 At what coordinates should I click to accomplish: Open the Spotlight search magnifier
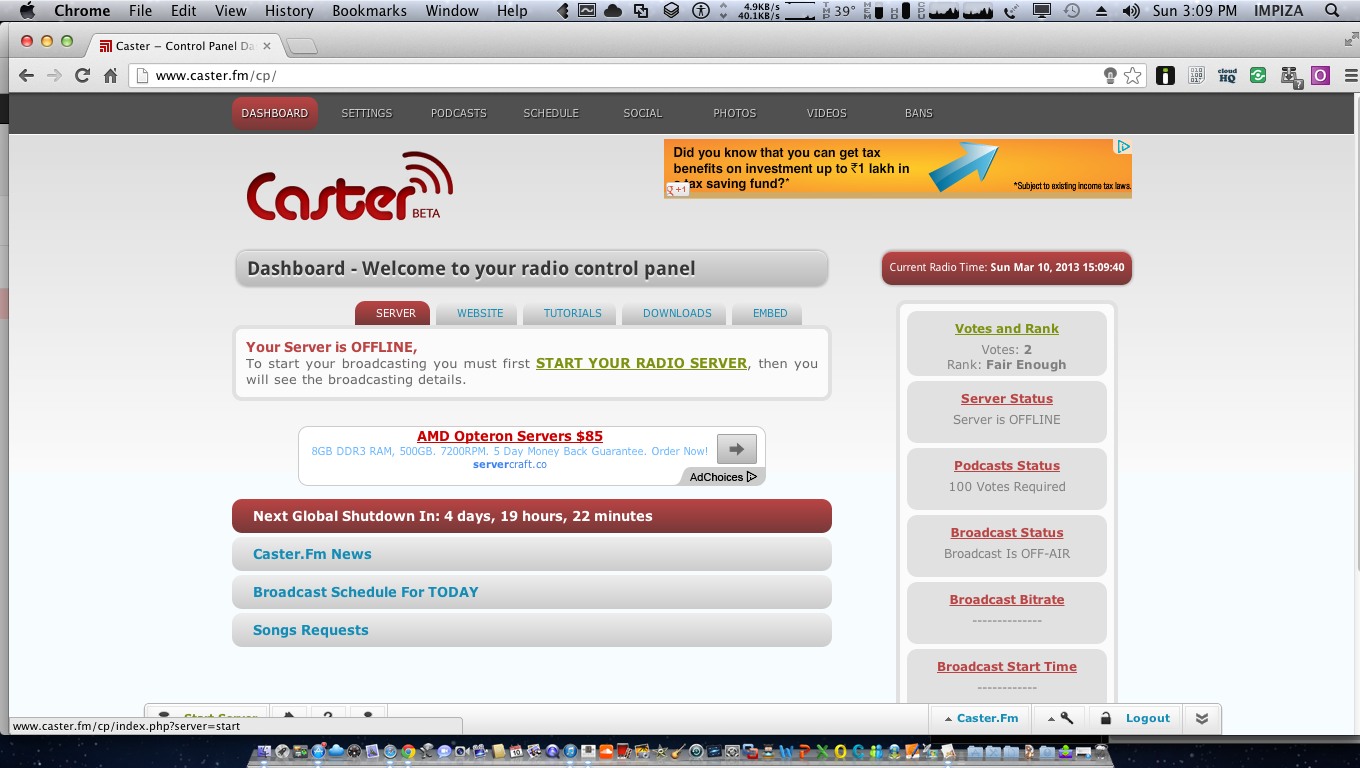(1331, 11)
